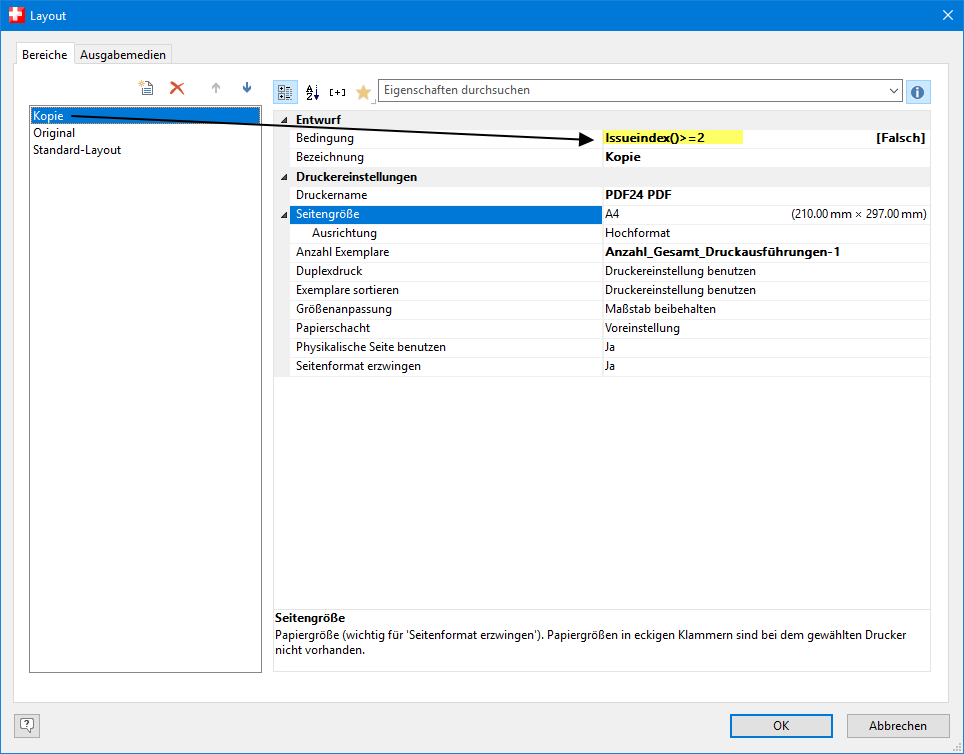The image size is (964, 754).
Task: Collapse the Seitengröße sub-properties
Action: click(283, 215)
